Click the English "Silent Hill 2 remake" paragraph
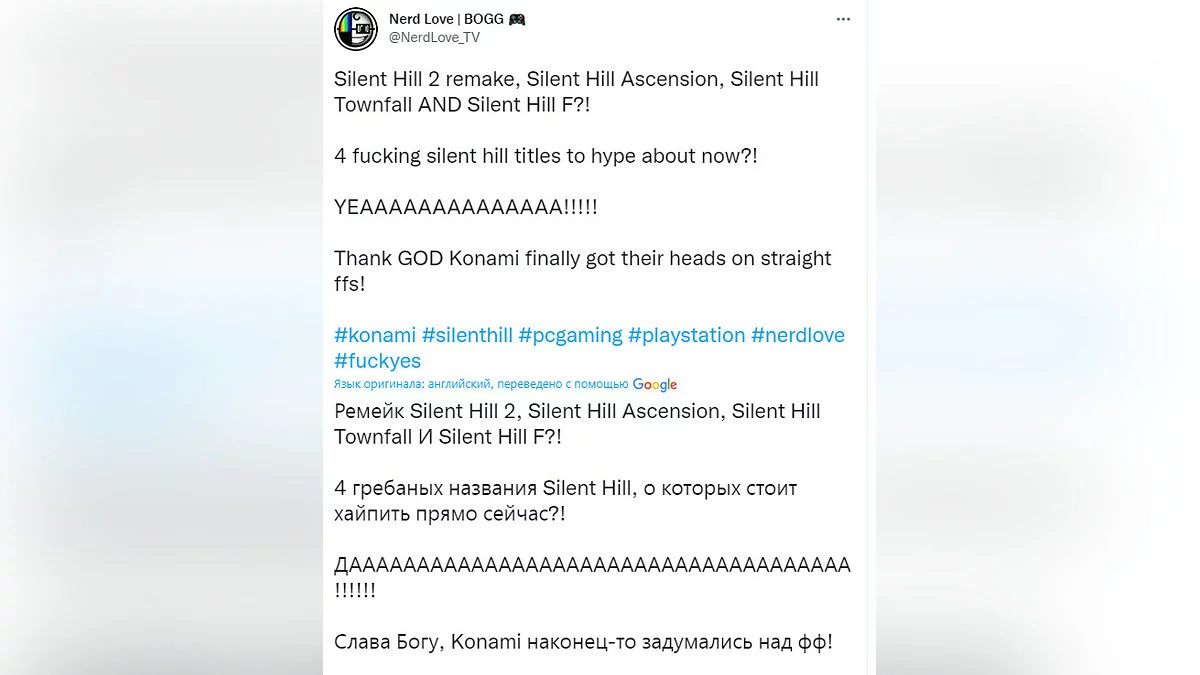The height and width of the screenshot is (675, 1200). 576,92
